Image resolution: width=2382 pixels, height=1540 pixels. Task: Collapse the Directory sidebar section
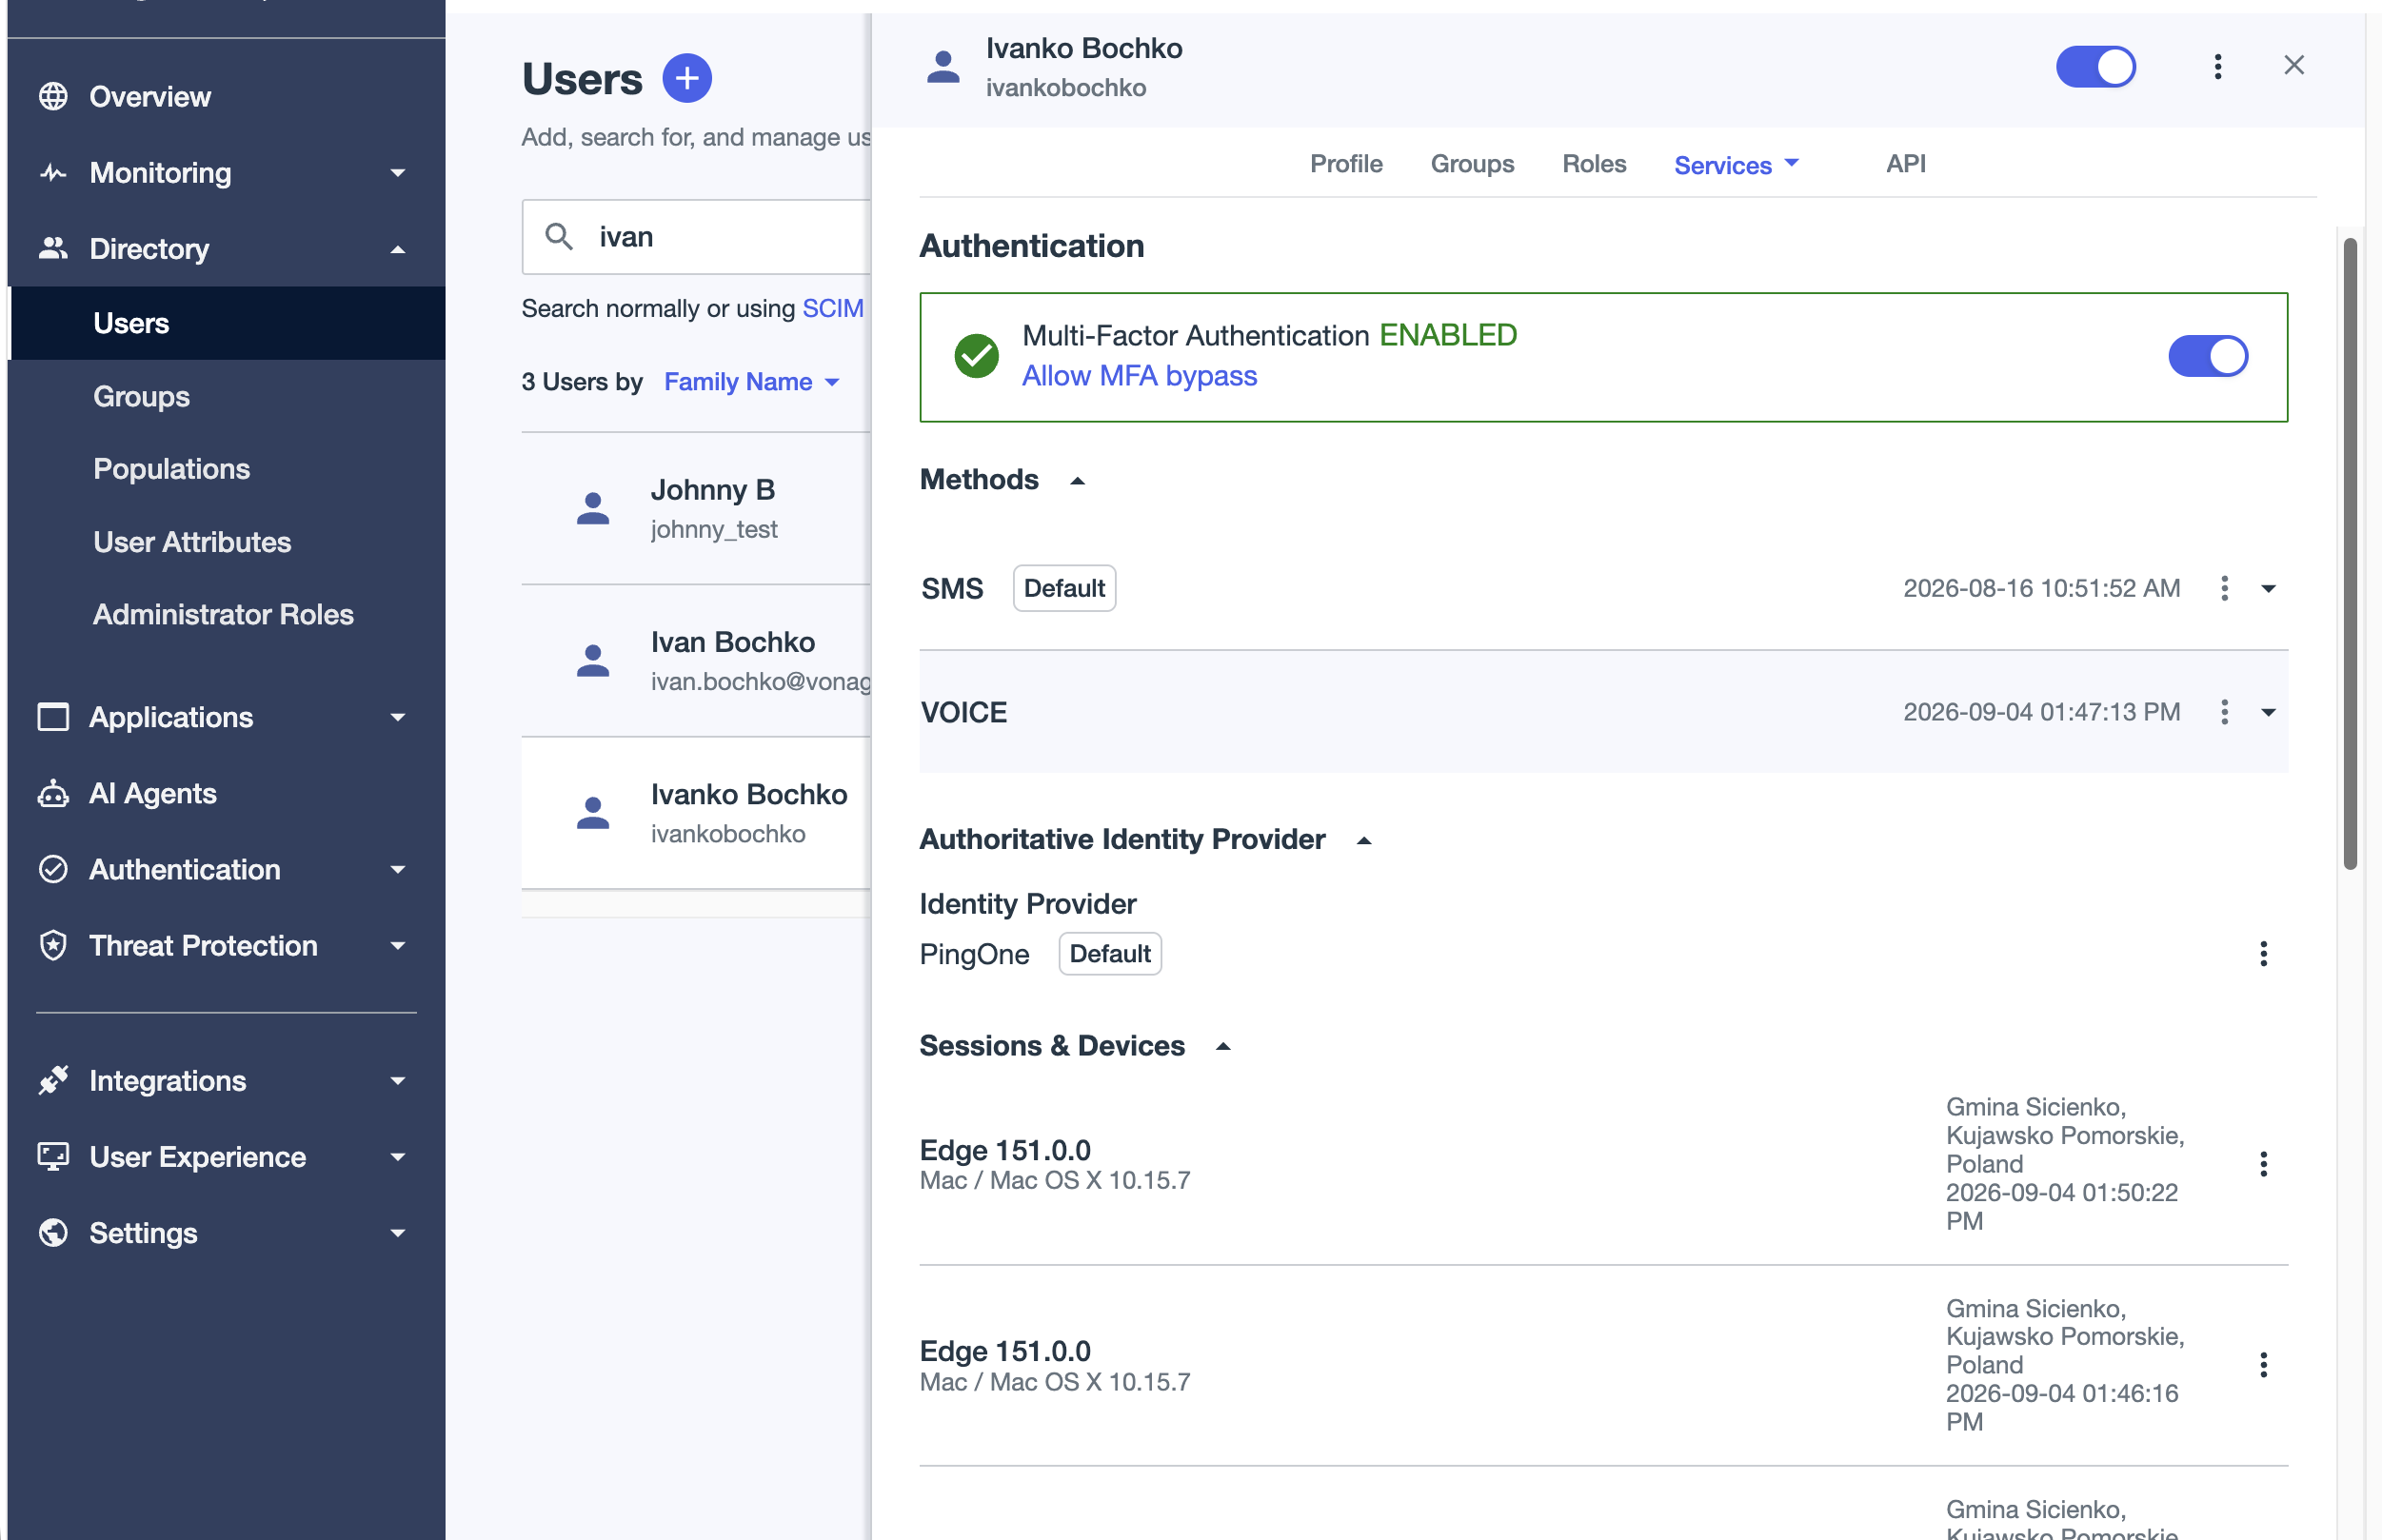click(398, 249)
